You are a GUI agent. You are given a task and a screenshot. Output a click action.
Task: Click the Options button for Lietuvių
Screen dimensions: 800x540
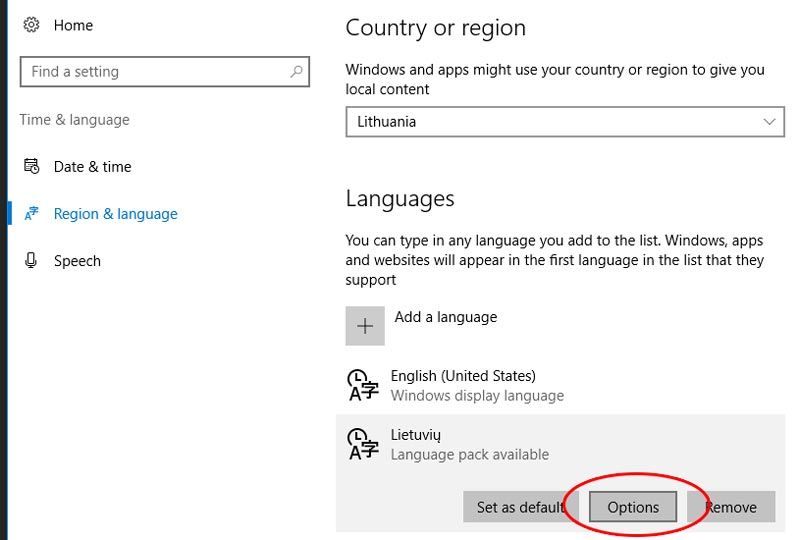pos(633,507)
